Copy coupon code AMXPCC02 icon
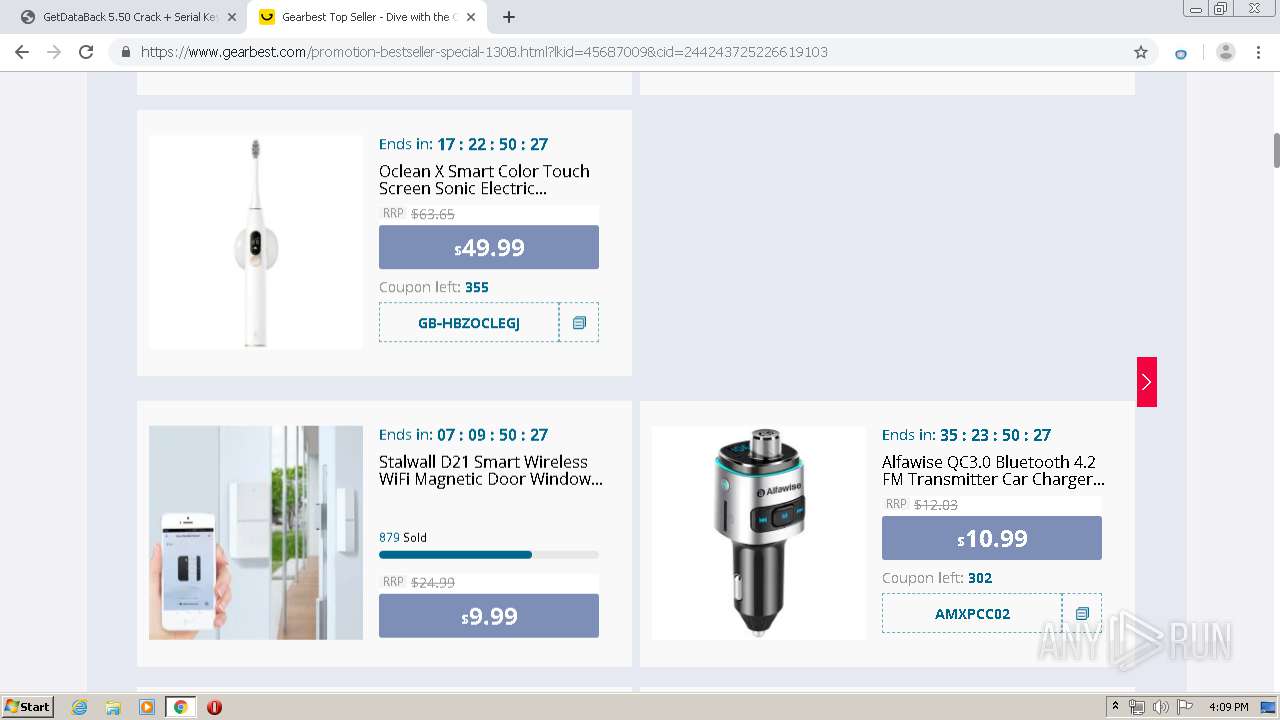Viewport: 1280px width, 720px height. click(x=1082, y=614)
